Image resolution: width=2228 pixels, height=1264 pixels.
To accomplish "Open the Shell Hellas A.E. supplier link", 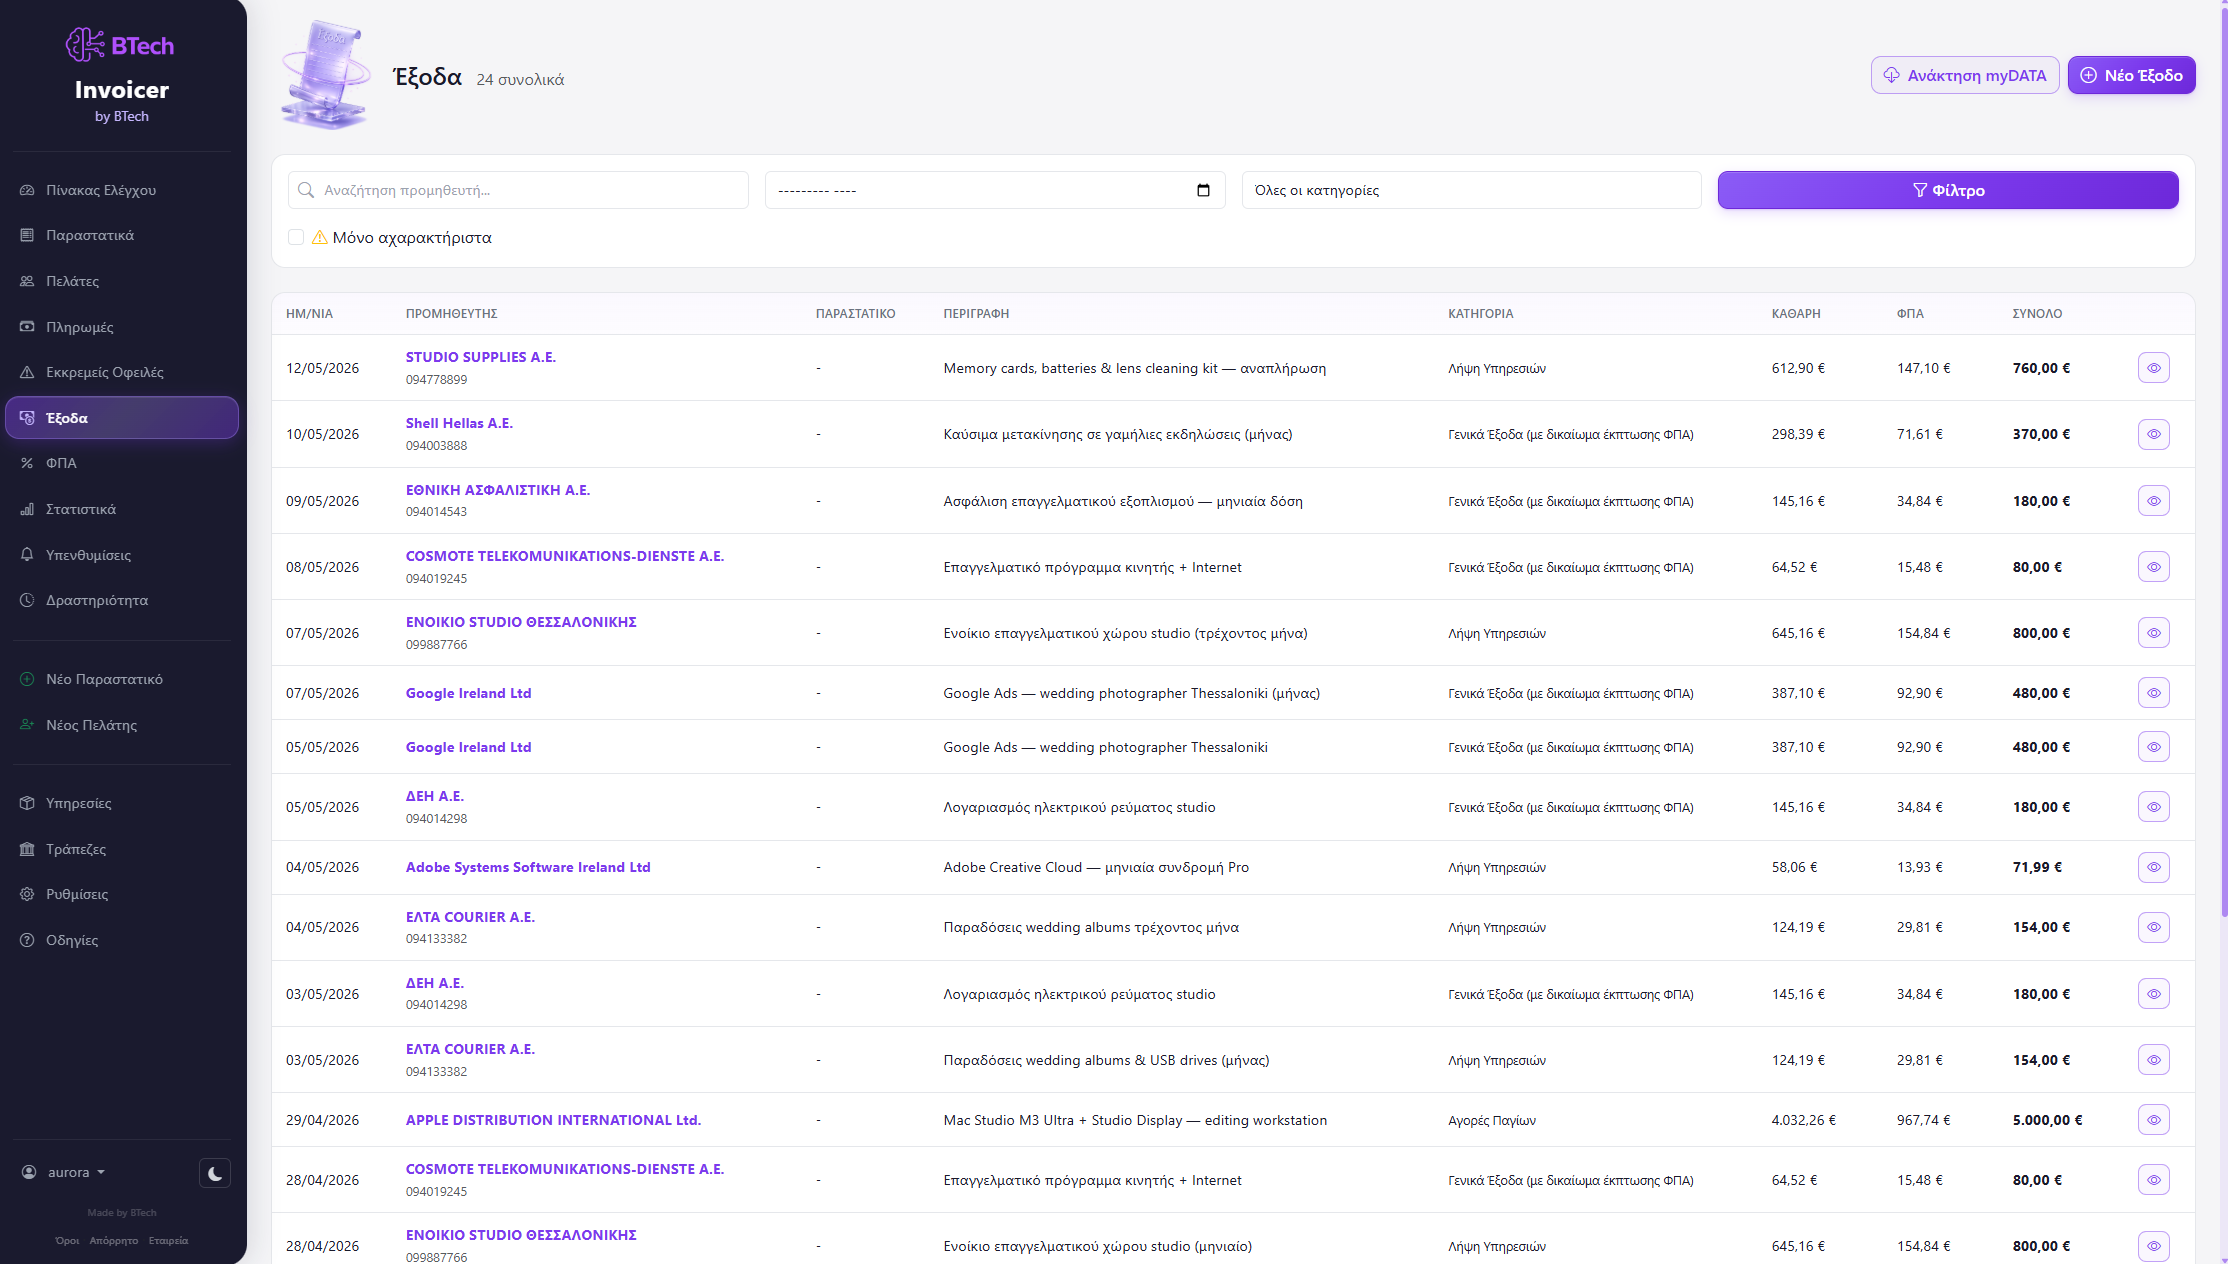I will 459,423.
